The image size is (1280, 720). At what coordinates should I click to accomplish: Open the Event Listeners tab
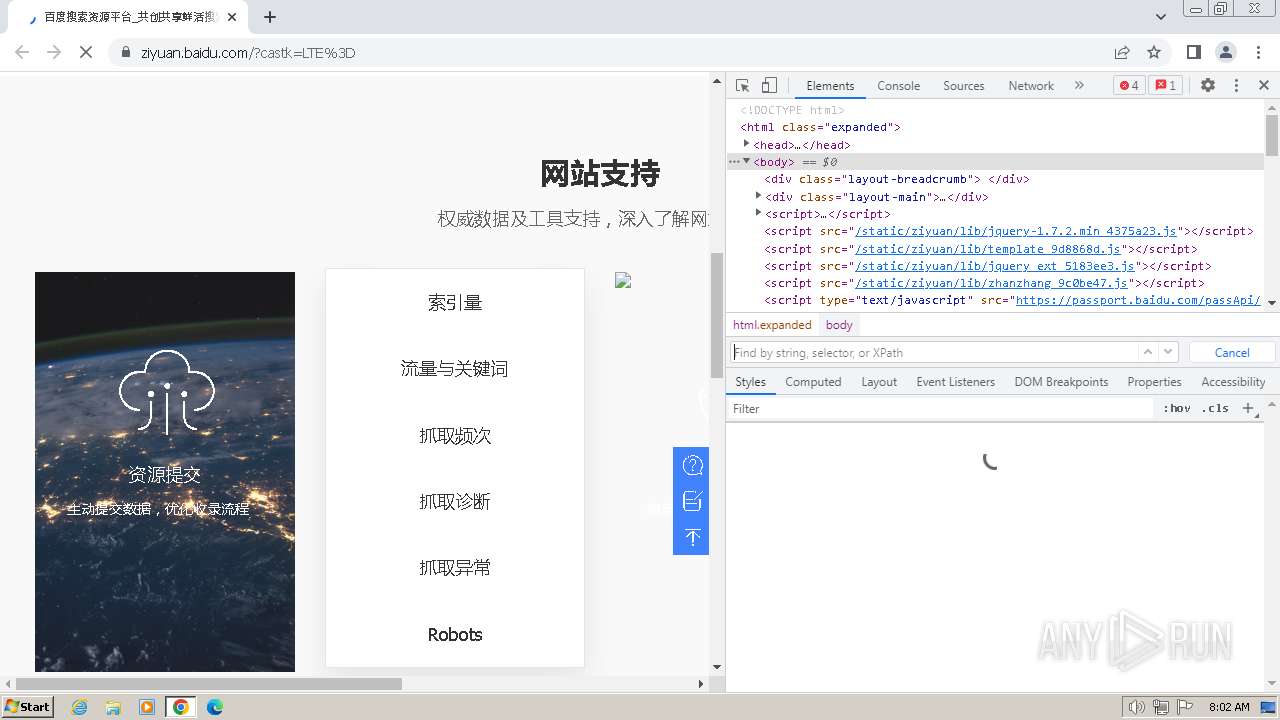point(956,382)
